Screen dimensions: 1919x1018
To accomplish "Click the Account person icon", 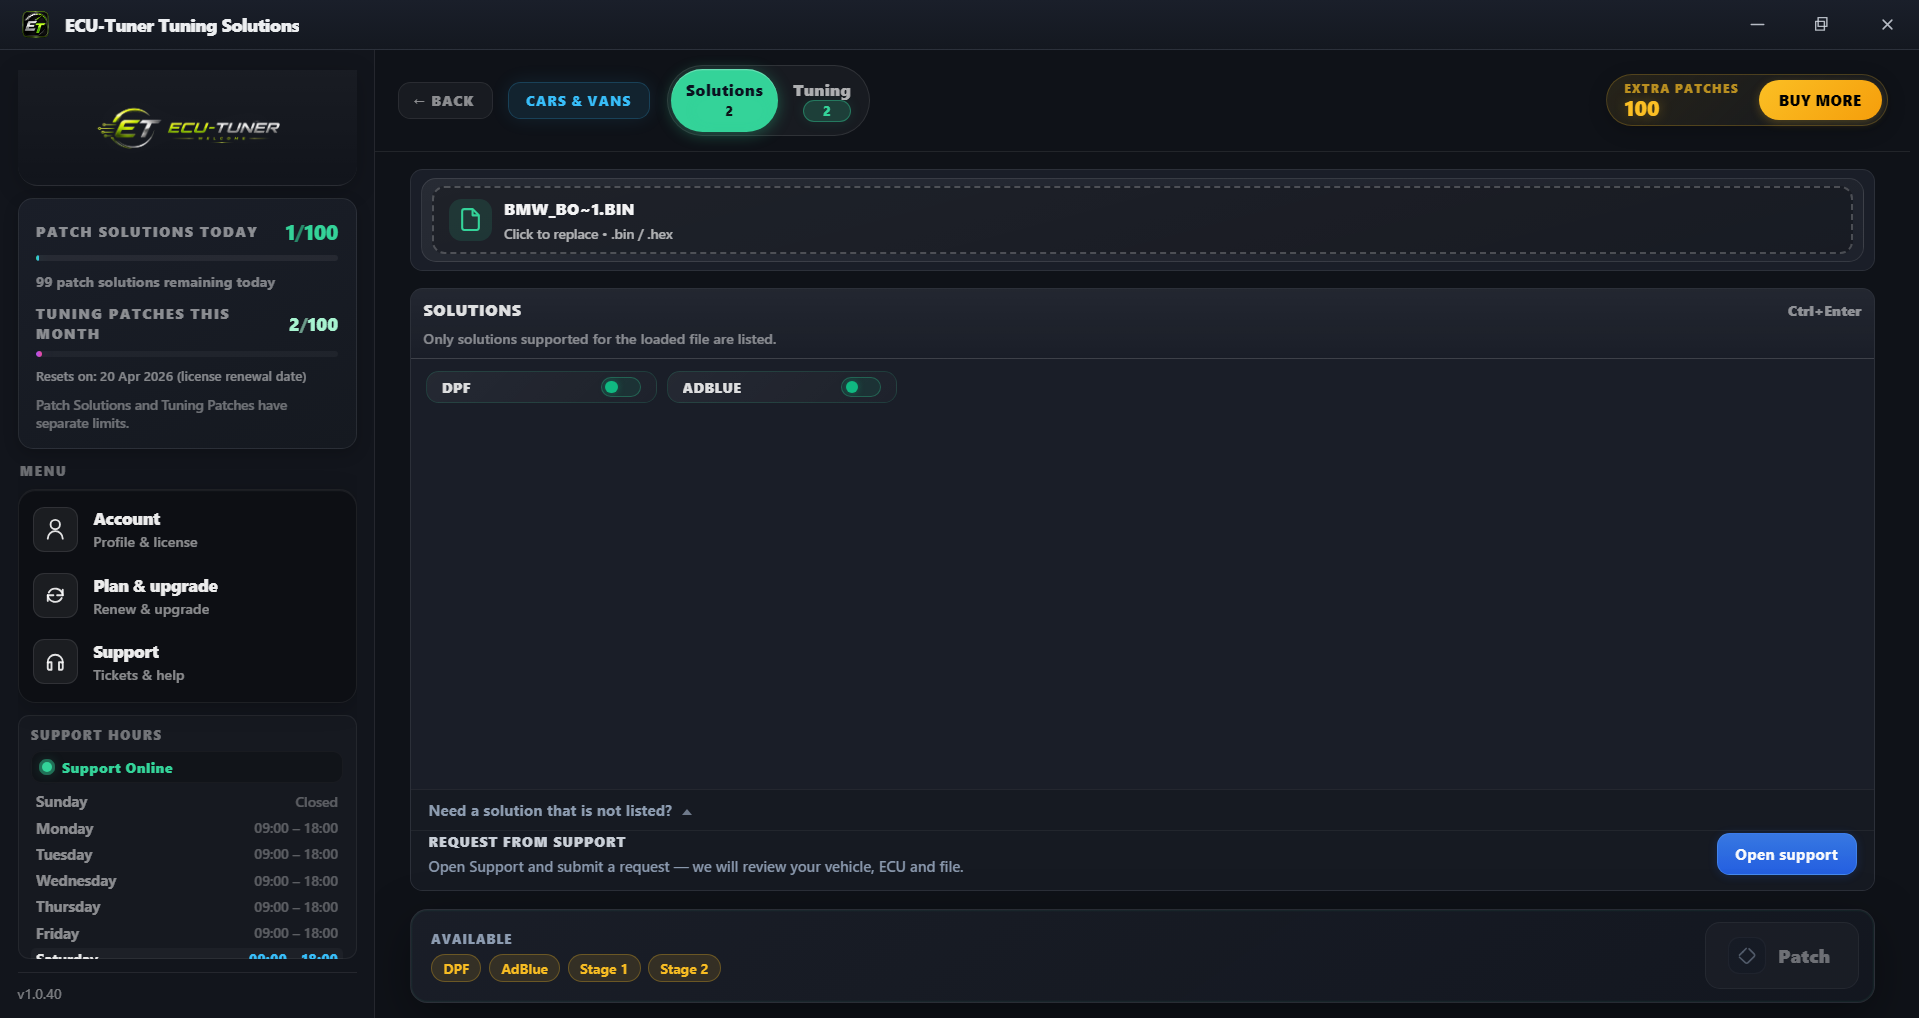I will coord(55,529).
